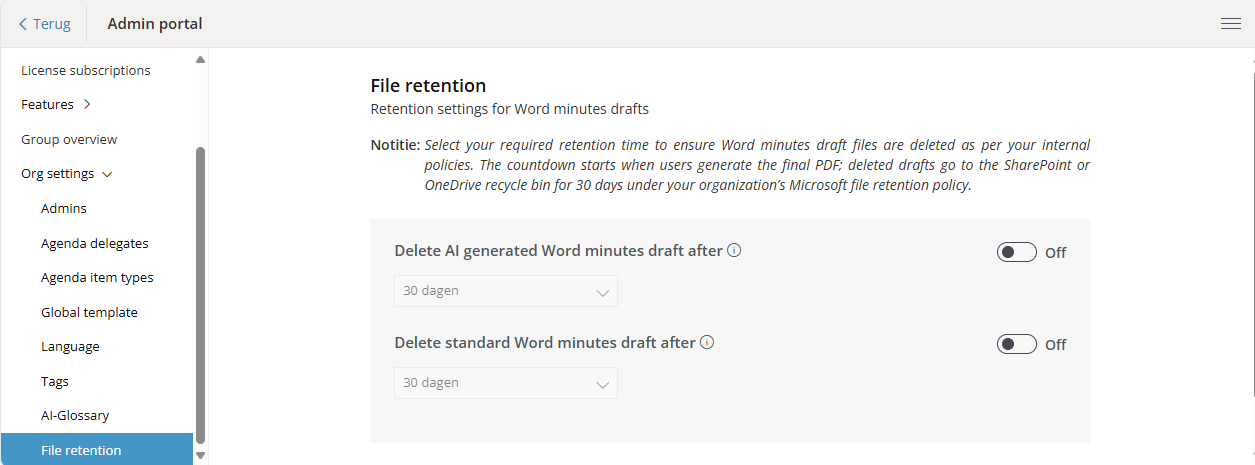Enable AI generated Word draft deletion toggle
The width and height of the screenshot is (1255, 465).
(1016, 252)
